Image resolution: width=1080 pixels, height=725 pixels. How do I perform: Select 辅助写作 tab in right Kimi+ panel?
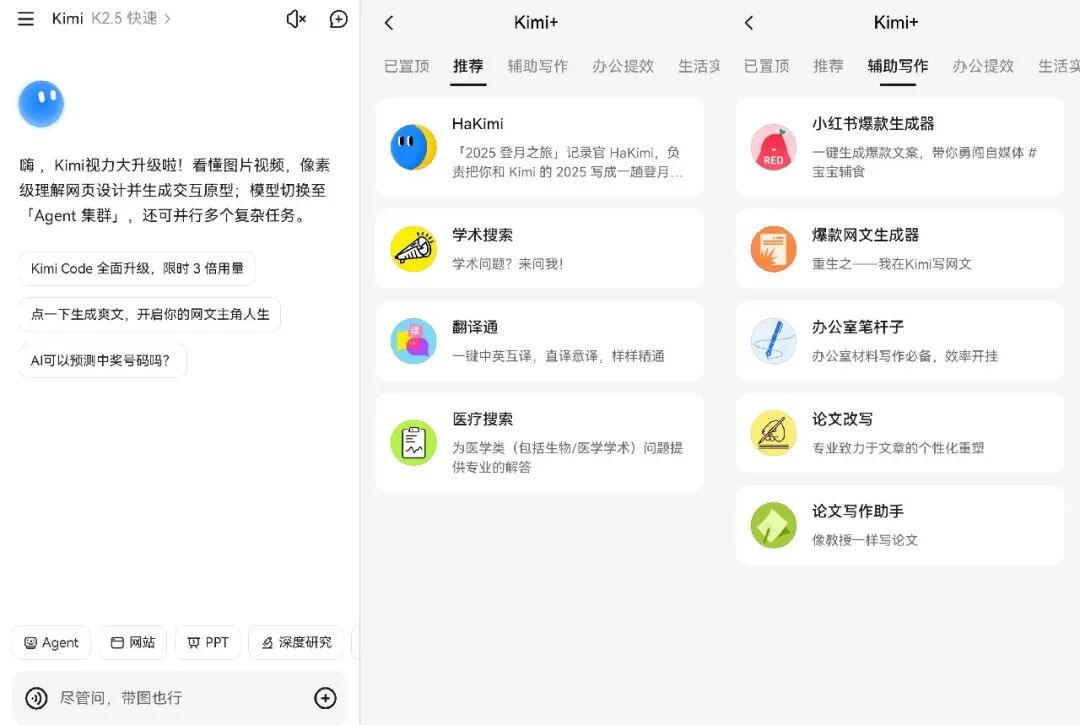click(x=897, y=66)
